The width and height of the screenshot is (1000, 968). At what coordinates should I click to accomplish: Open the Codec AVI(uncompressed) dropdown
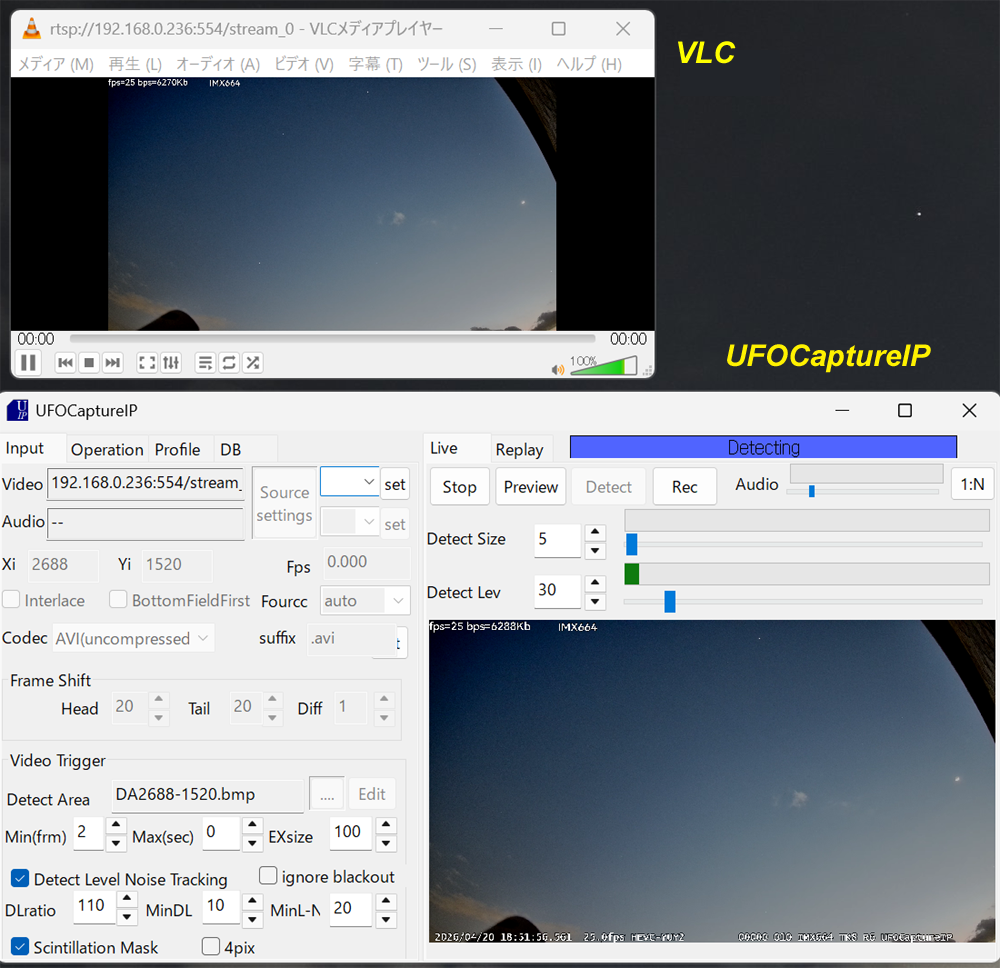pos(132,637)
